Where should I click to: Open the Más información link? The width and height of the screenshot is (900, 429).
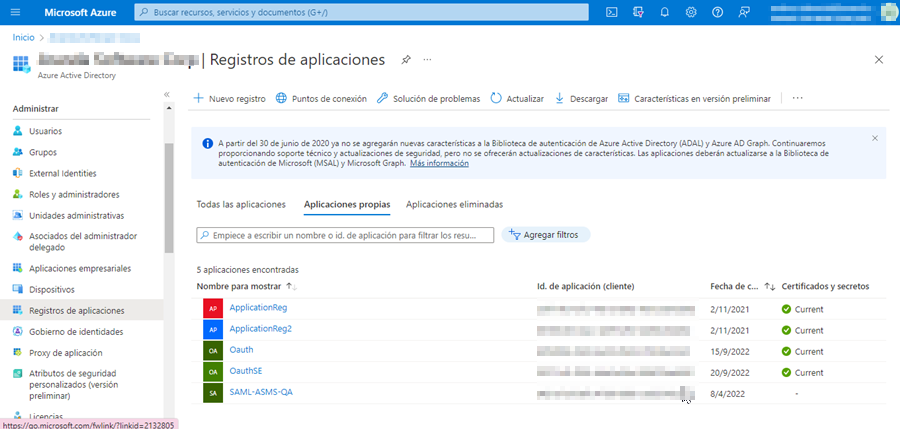point(439,163)
